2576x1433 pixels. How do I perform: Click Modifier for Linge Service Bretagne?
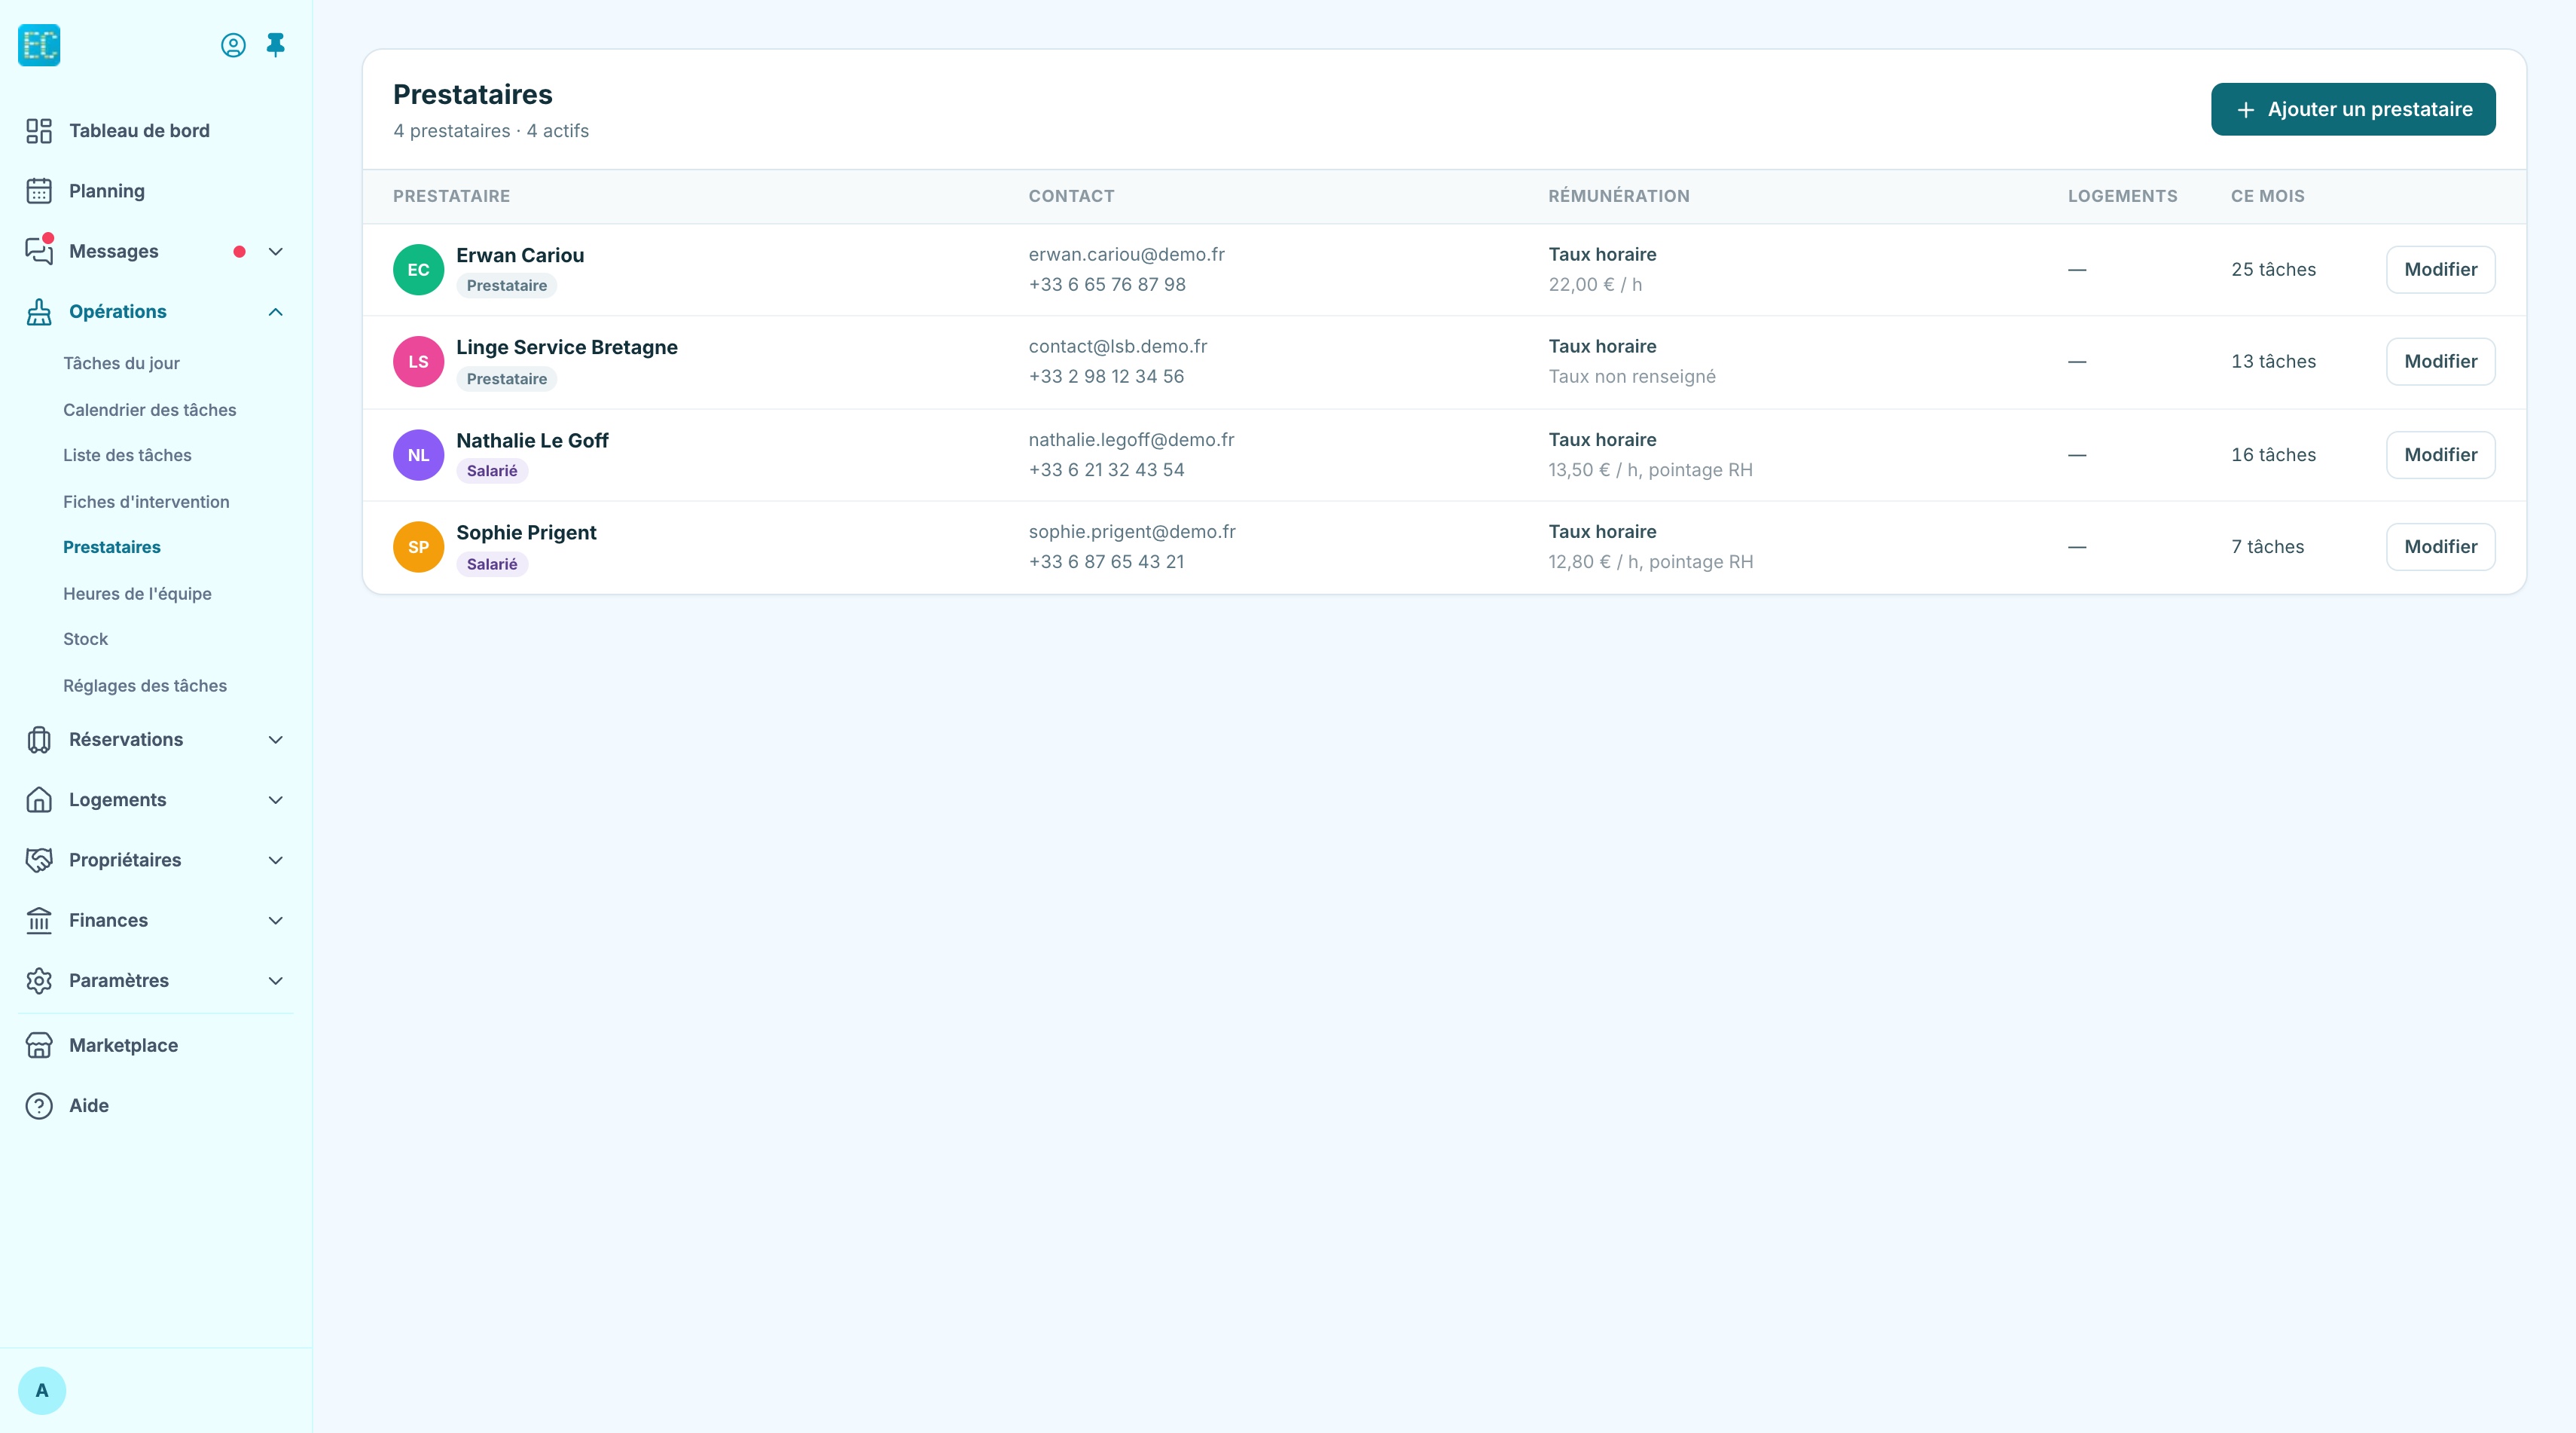pos(2440,362)
